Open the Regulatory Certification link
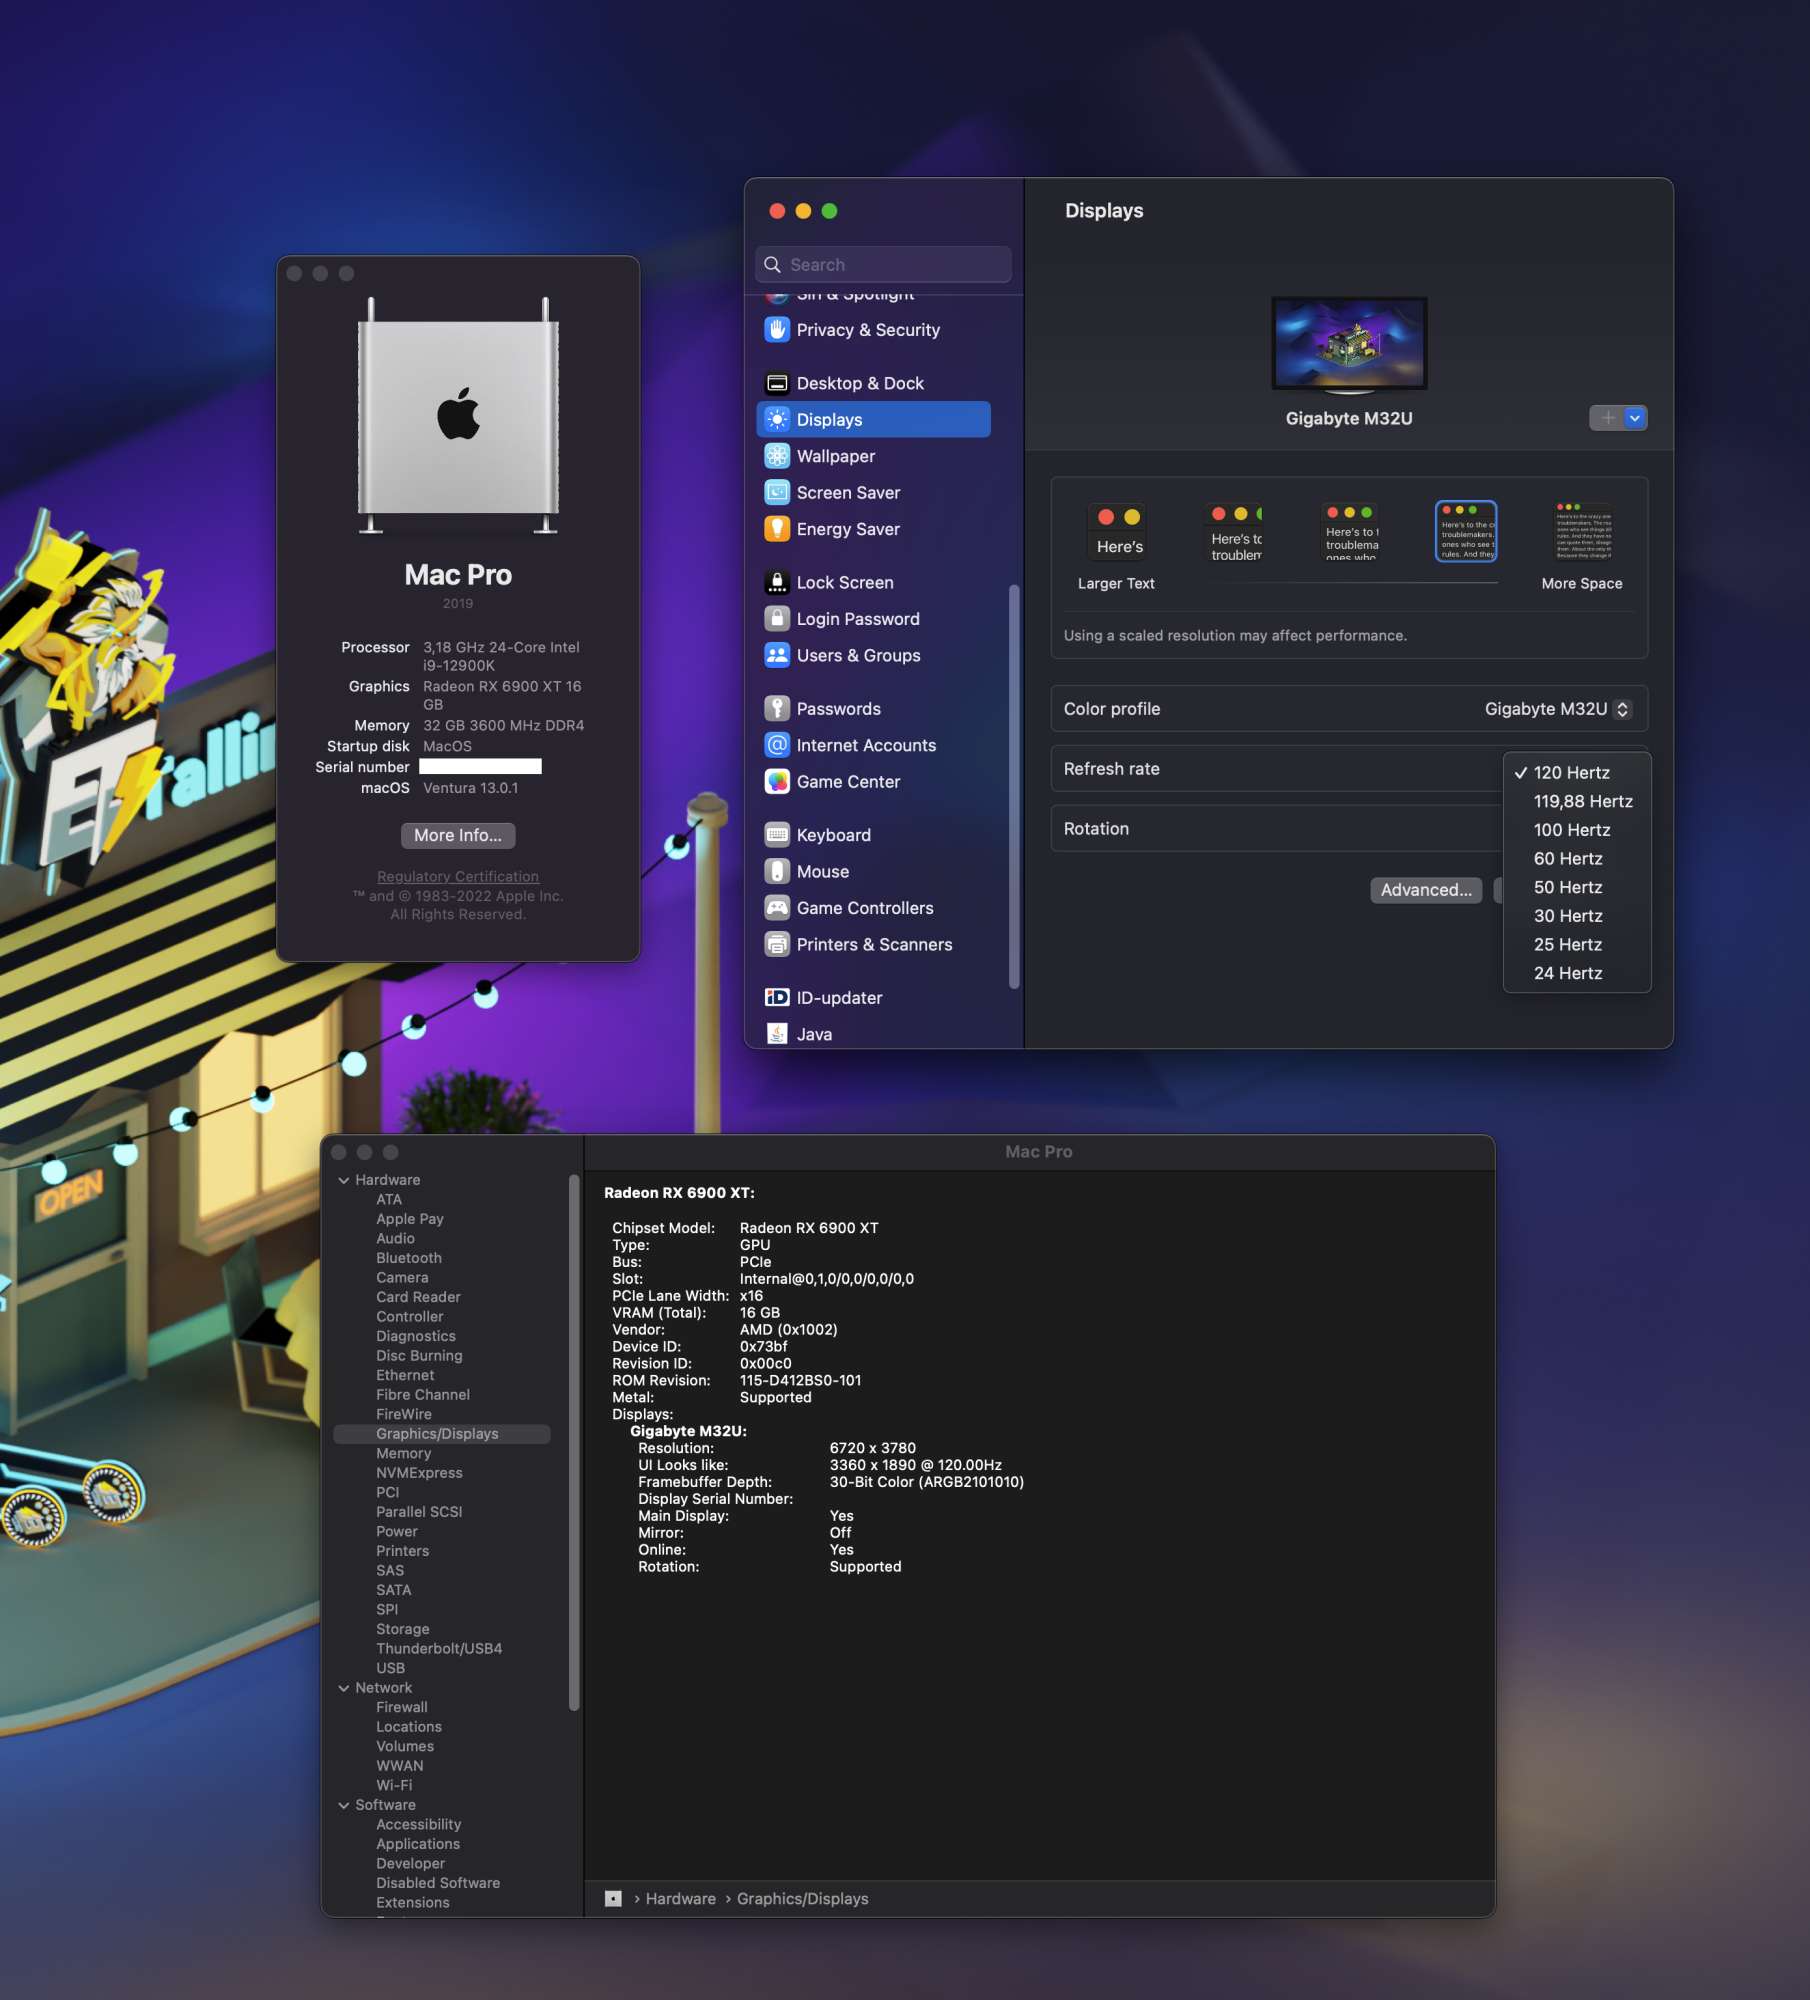This screenshot has width=1810, height=2000. (x=458, y=877)
